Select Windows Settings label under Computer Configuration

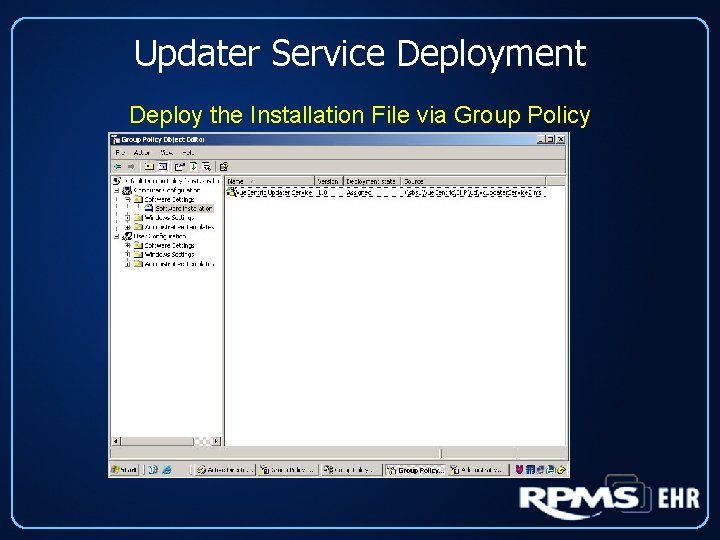[169, 218]
